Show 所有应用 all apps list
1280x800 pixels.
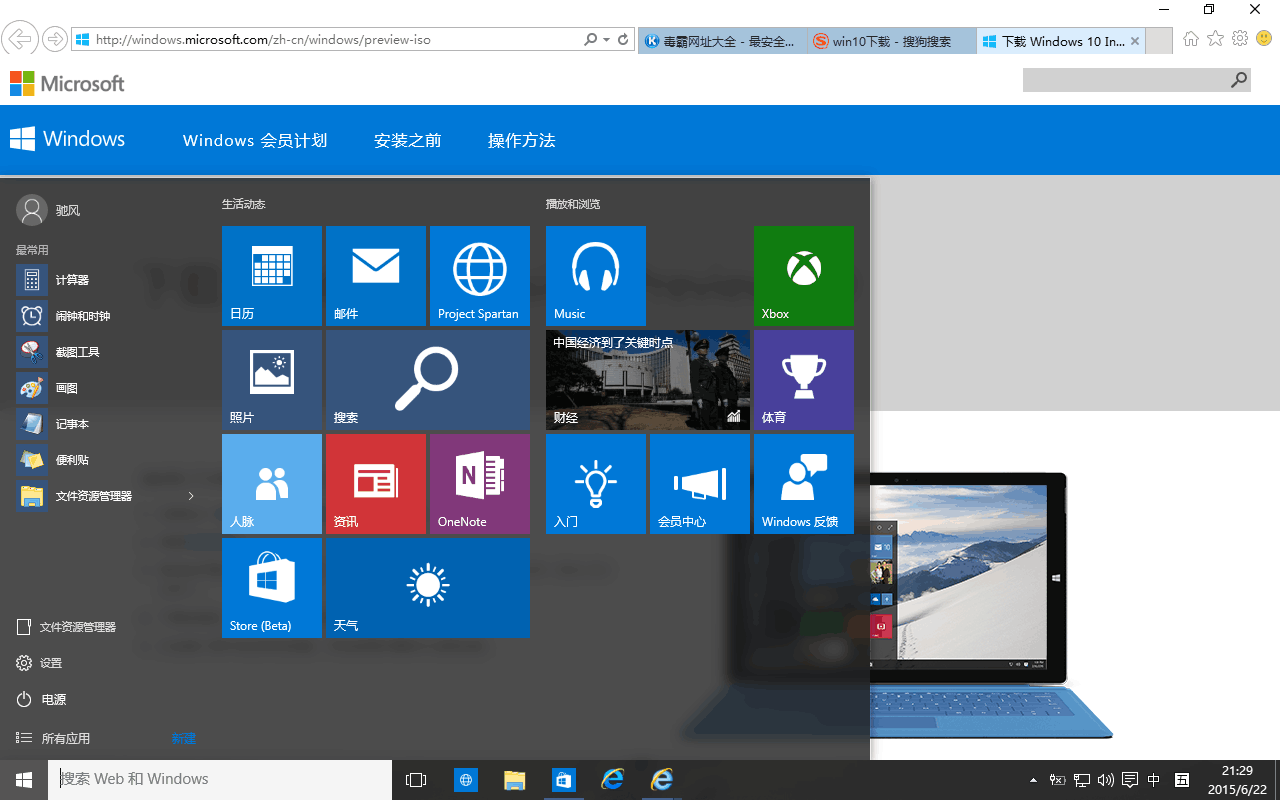point(54,738)
